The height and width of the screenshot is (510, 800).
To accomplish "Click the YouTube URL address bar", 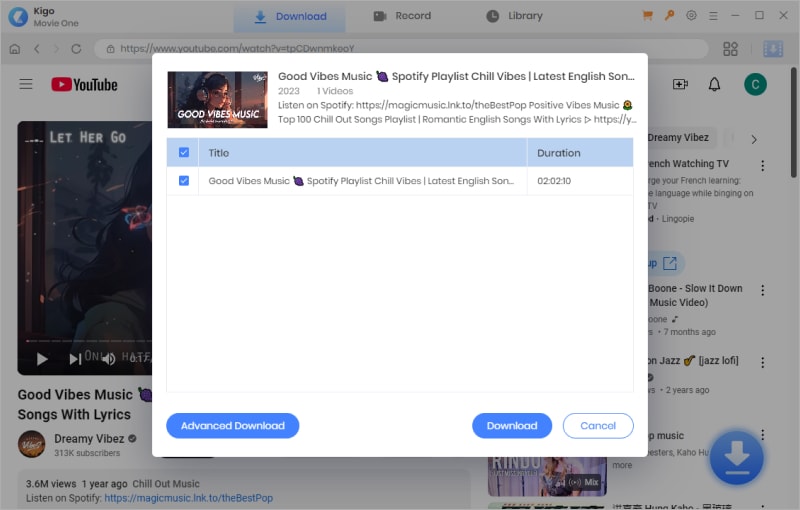I will [401, 49].
